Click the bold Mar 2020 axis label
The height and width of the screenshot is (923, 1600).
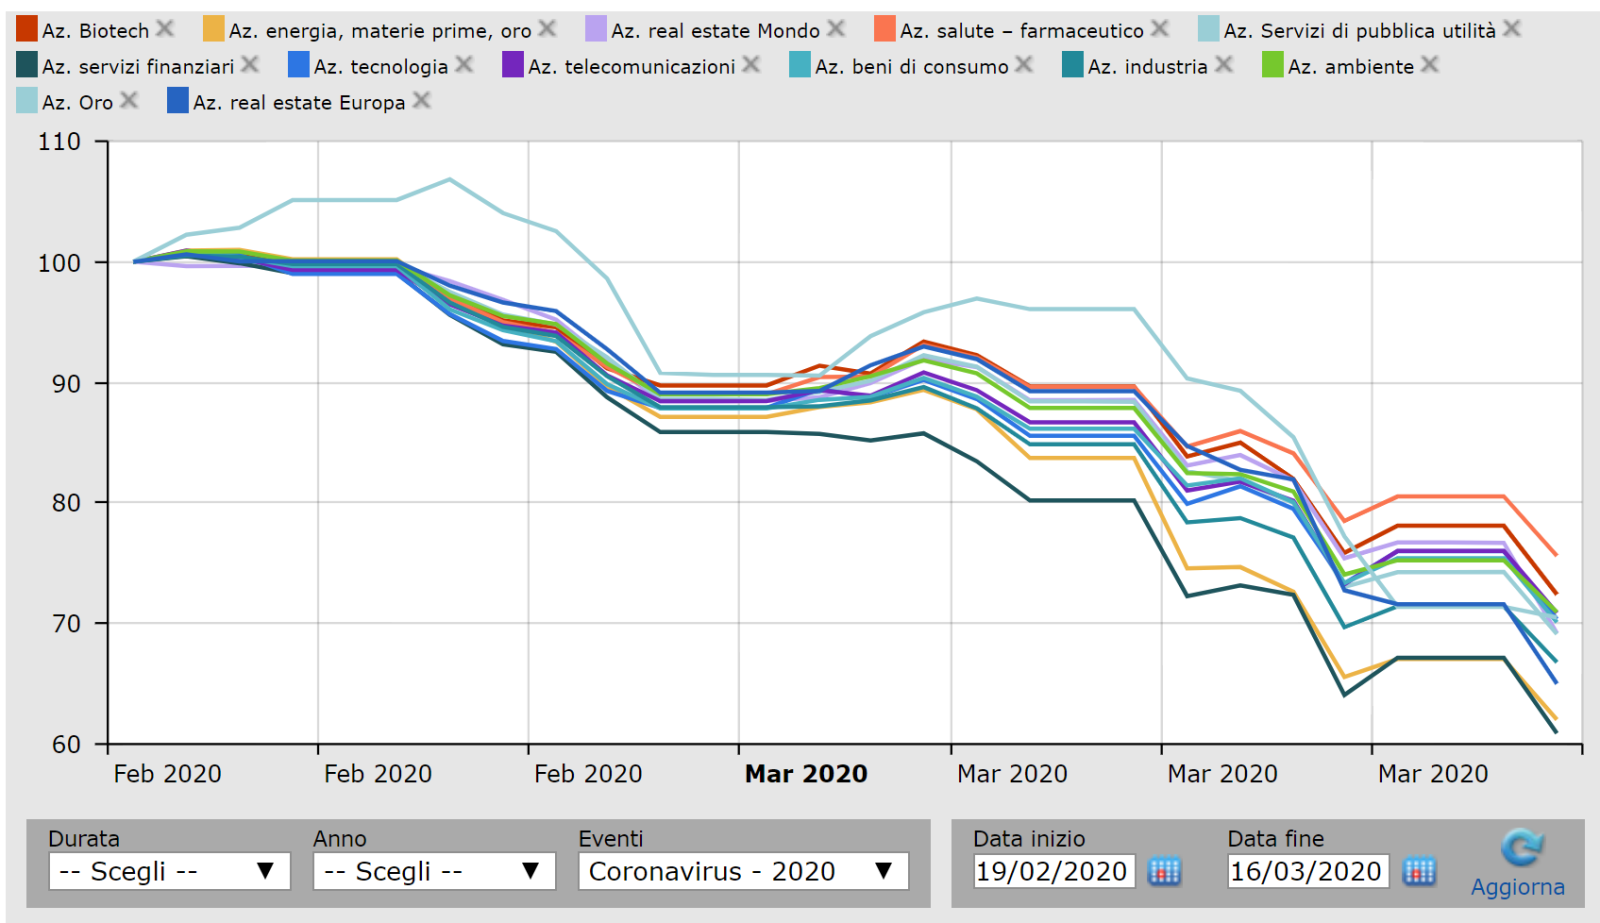[806, 773]
